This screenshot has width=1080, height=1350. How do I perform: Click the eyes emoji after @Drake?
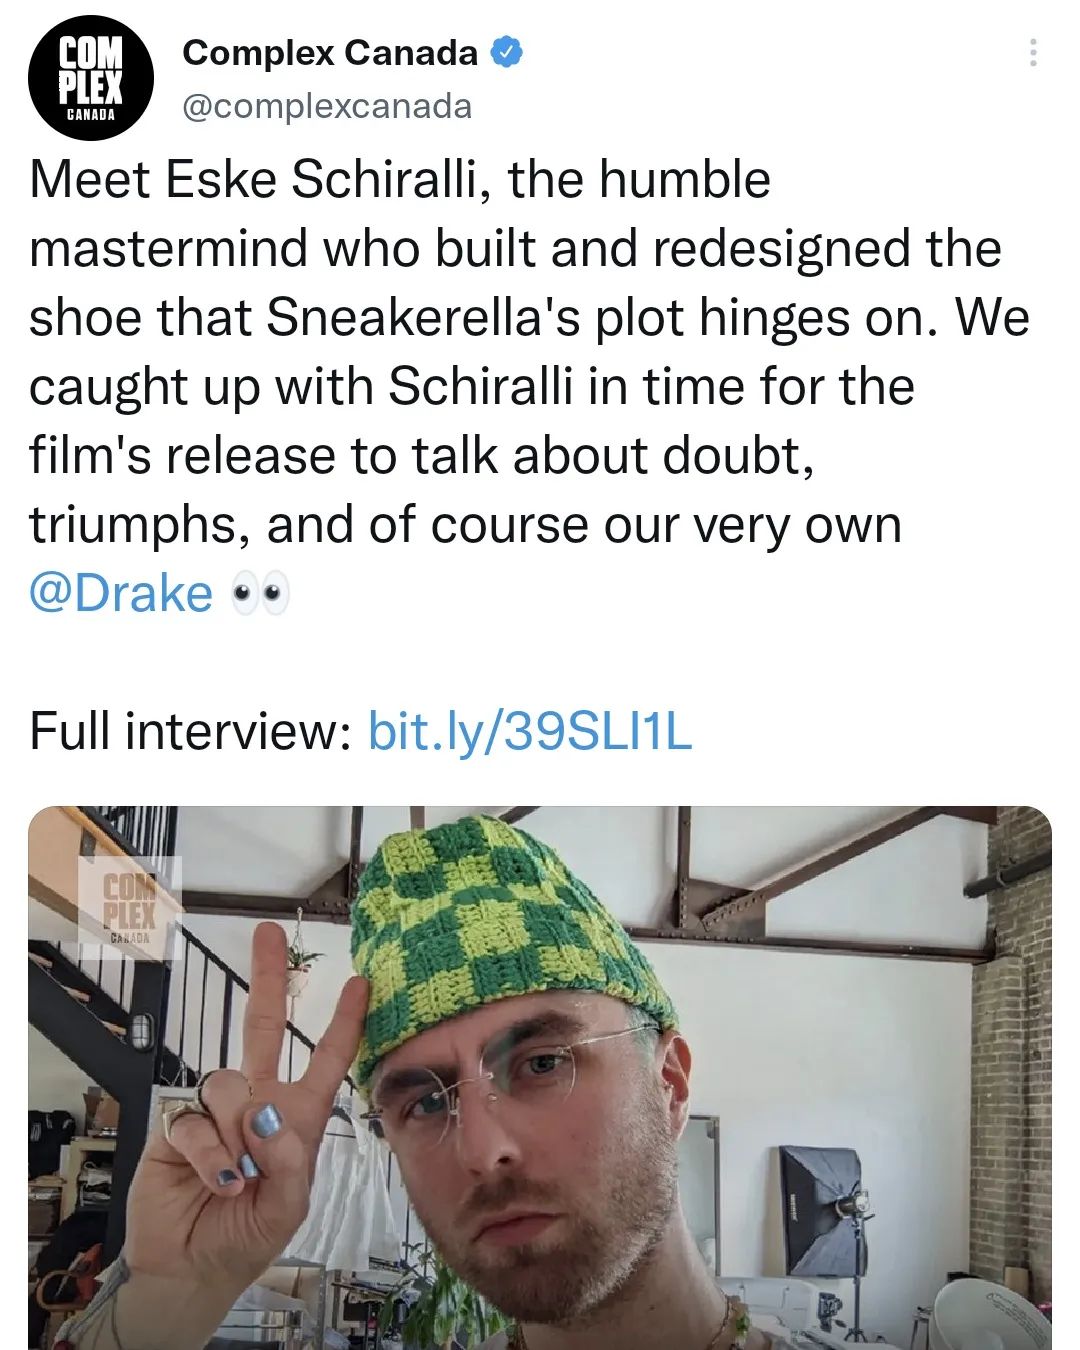[260, 595]
